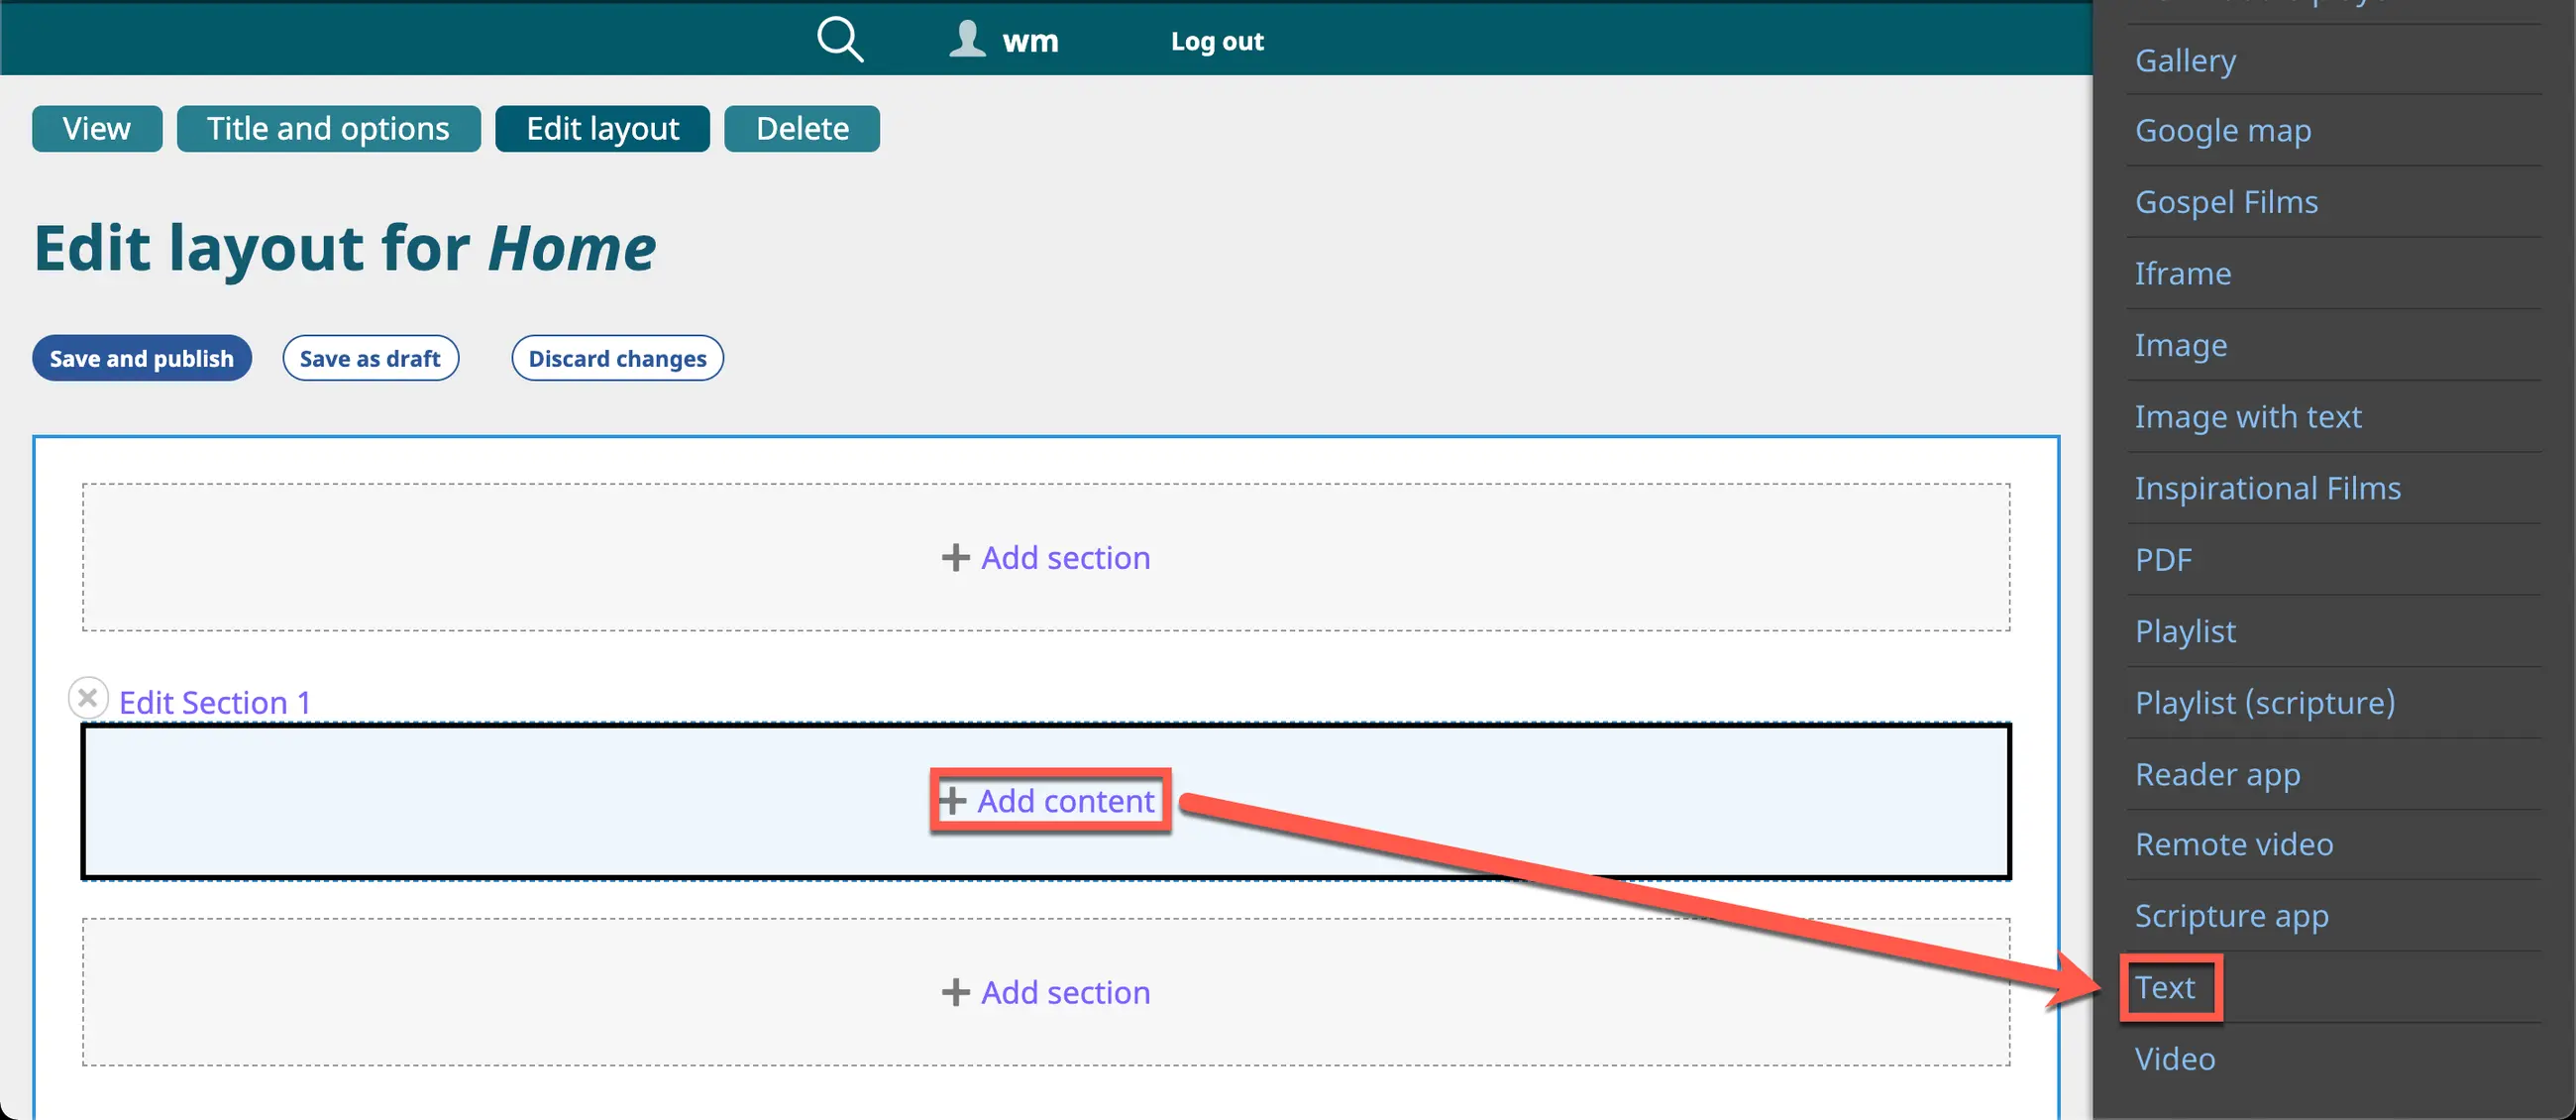Select Remote video content type
Image resolution: width=2576 pixels, height=1120 pixels.
click(2233, 844)
